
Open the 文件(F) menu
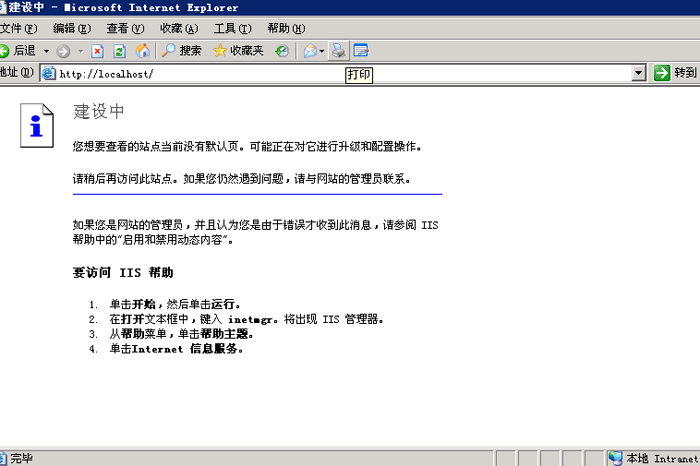pos(18,28)
